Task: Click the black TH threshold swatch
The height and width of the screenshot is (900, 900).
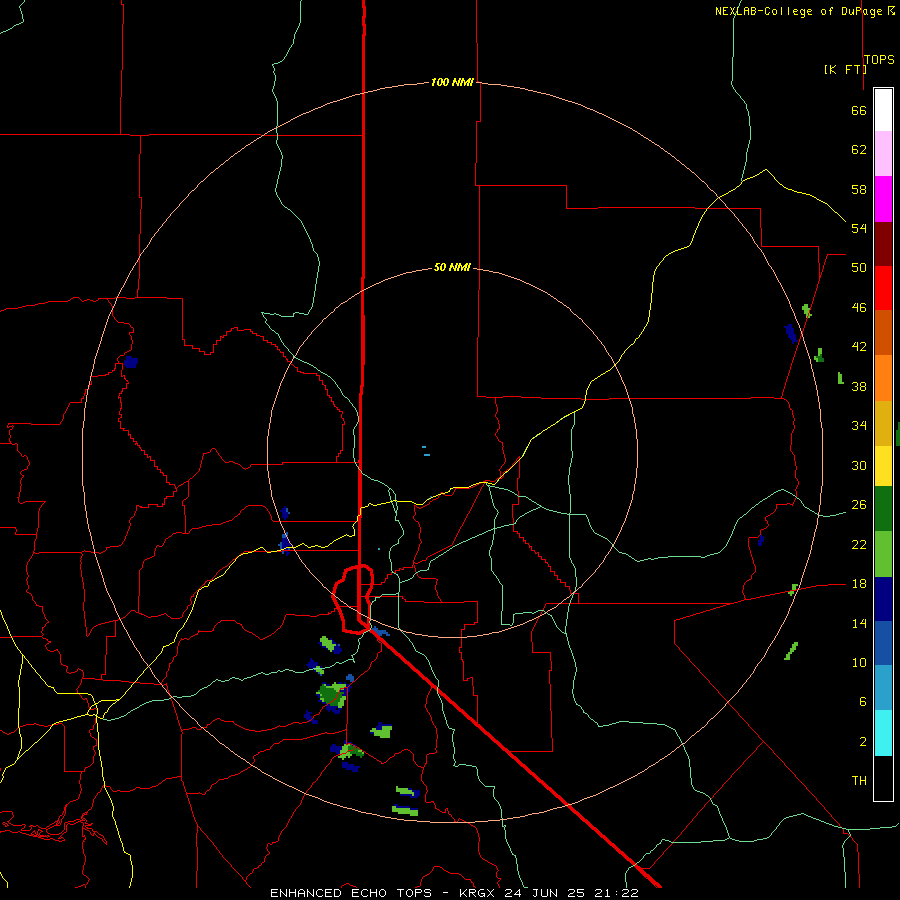Action: [x=883, y=778]
